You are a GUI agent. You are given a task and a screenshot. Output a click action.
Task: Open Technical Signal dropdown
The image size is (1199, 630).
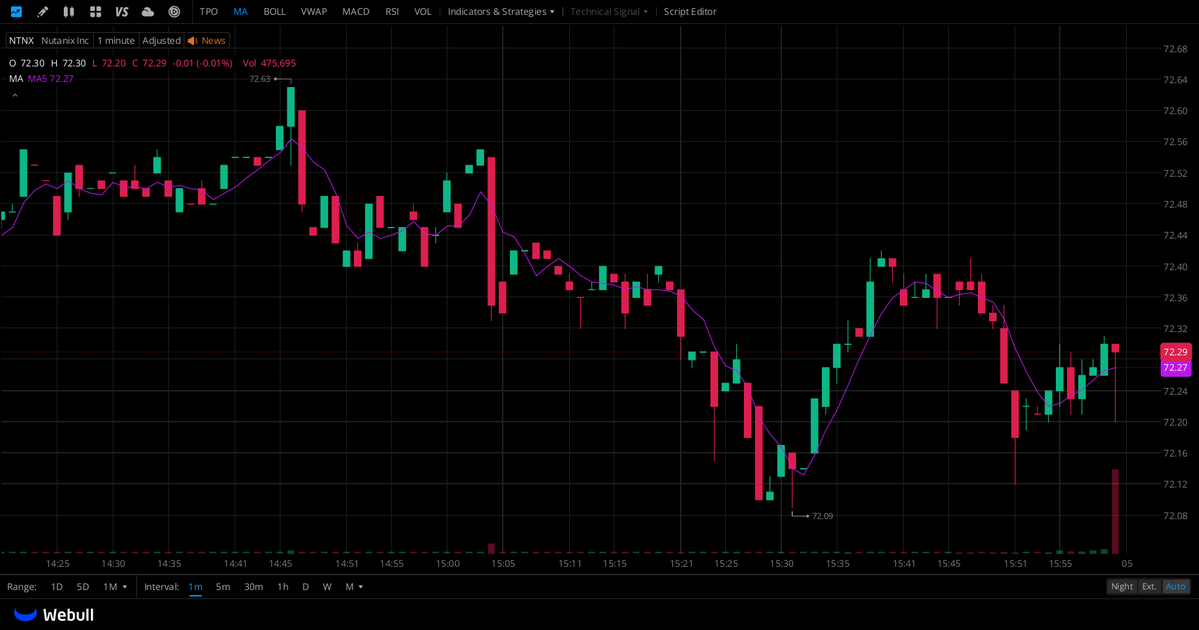[609, 11]
